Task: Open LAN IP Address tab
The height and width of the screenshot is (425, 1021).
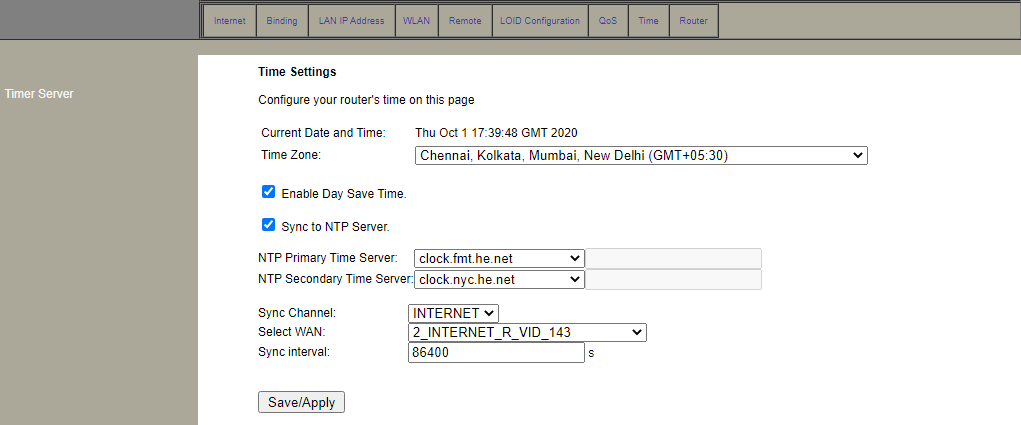Action: tap(351, 21)
